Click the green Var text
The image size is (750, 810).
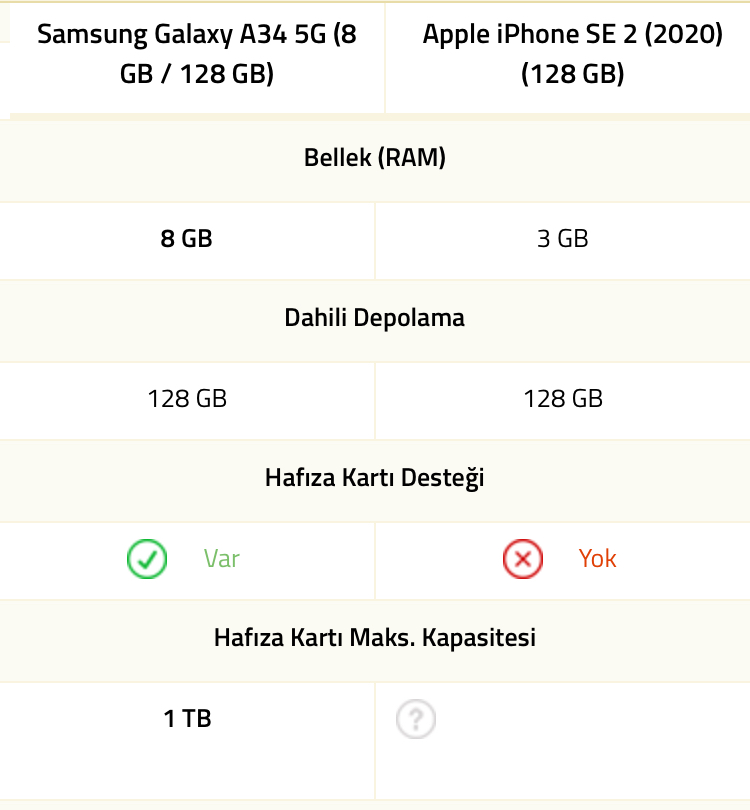point(222,558)
